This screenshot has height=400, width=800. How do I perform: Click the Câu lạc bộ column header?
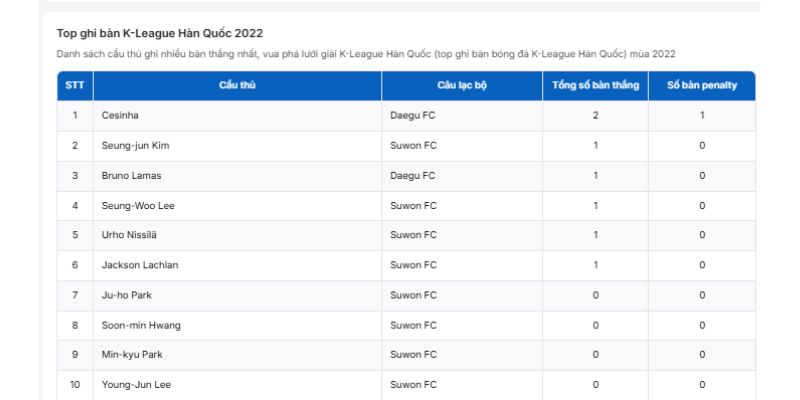click(462, 86)
